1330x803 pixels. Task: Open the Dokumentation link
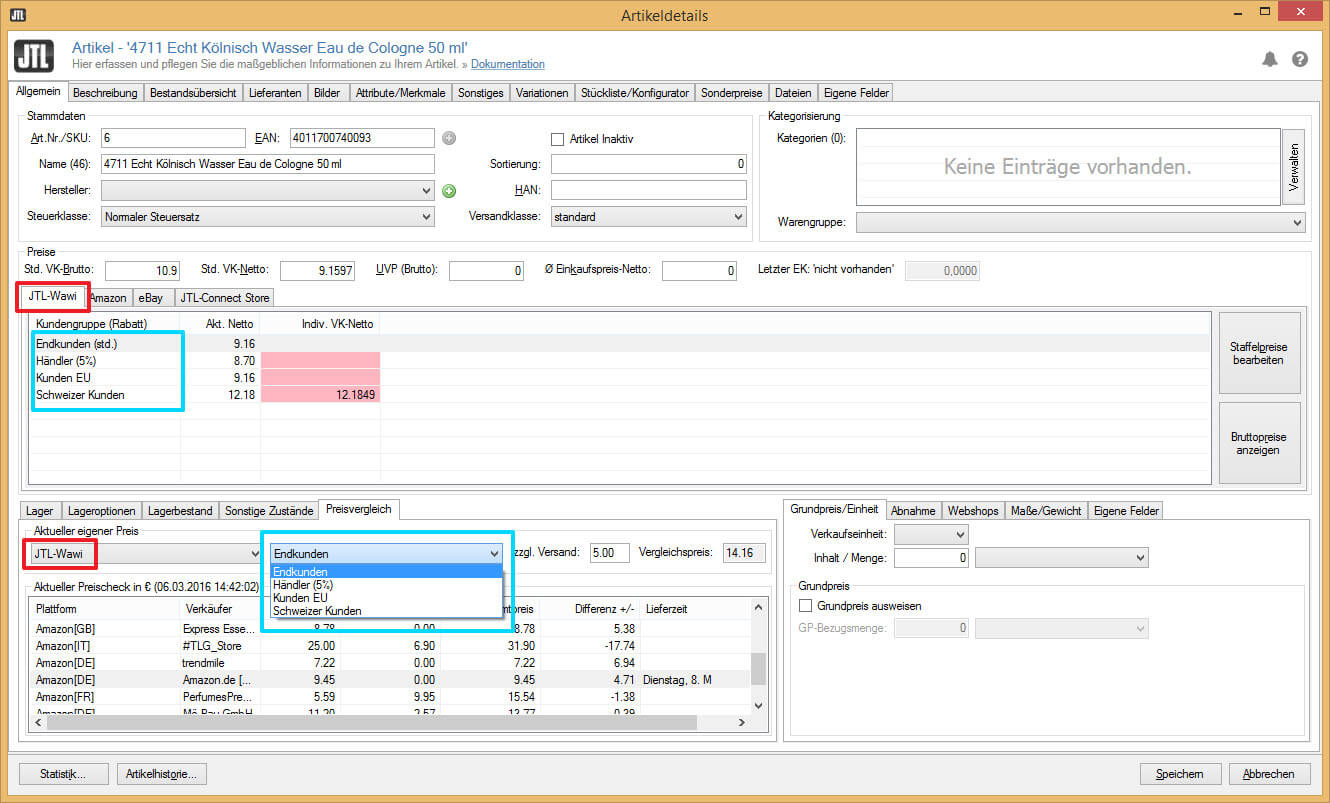click(508, 64)
